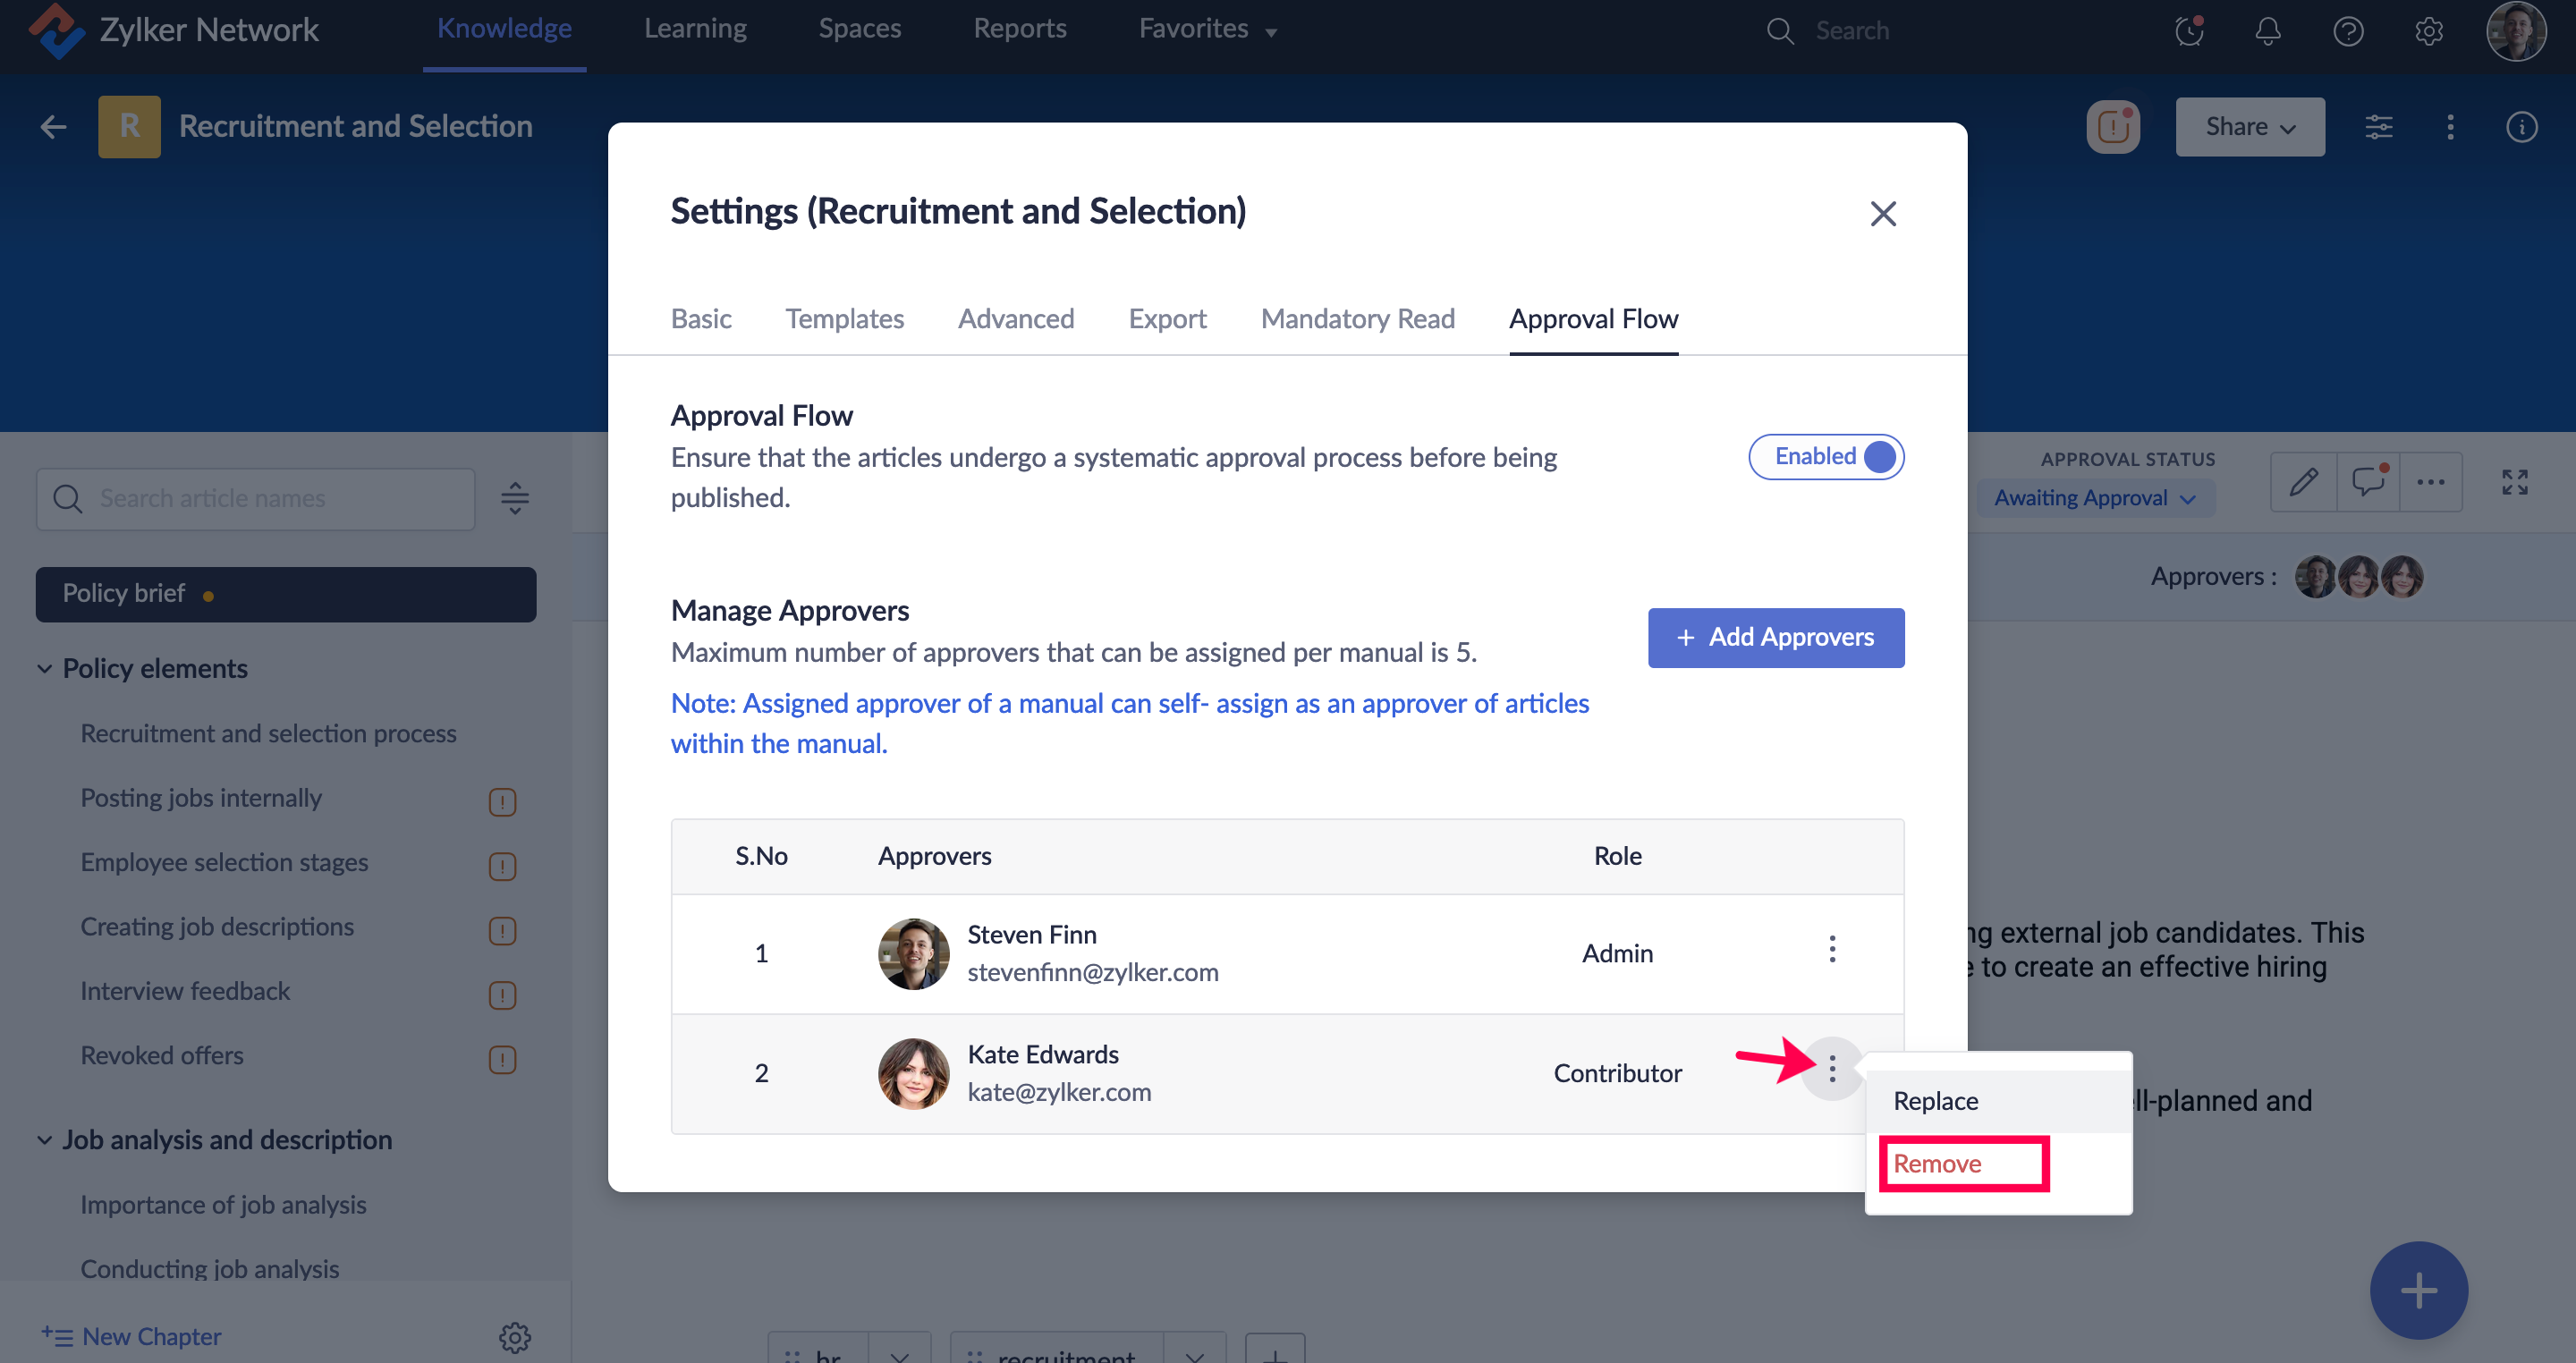Disable the Approval Flow Enabled toggle
This screenshot has width=2576, height=1363.
1826,457
